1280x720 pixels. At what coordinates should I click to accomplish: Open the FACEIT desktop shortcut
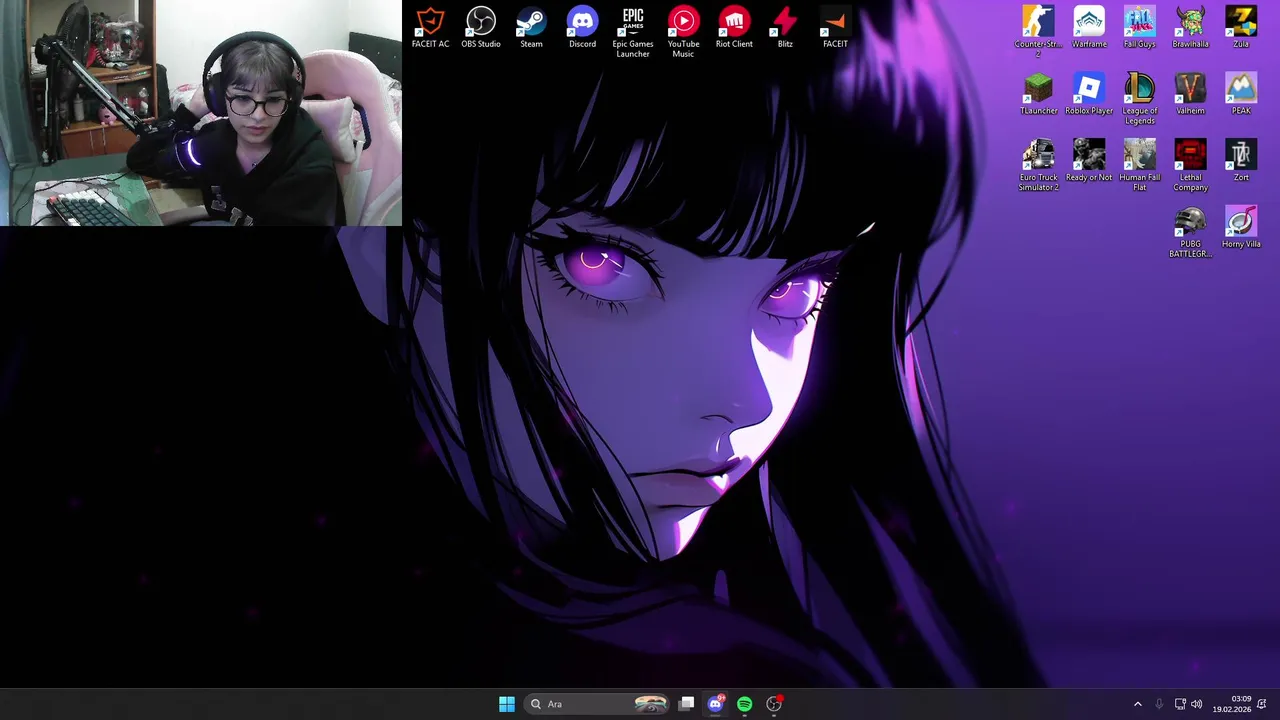[x=835, y=28]
